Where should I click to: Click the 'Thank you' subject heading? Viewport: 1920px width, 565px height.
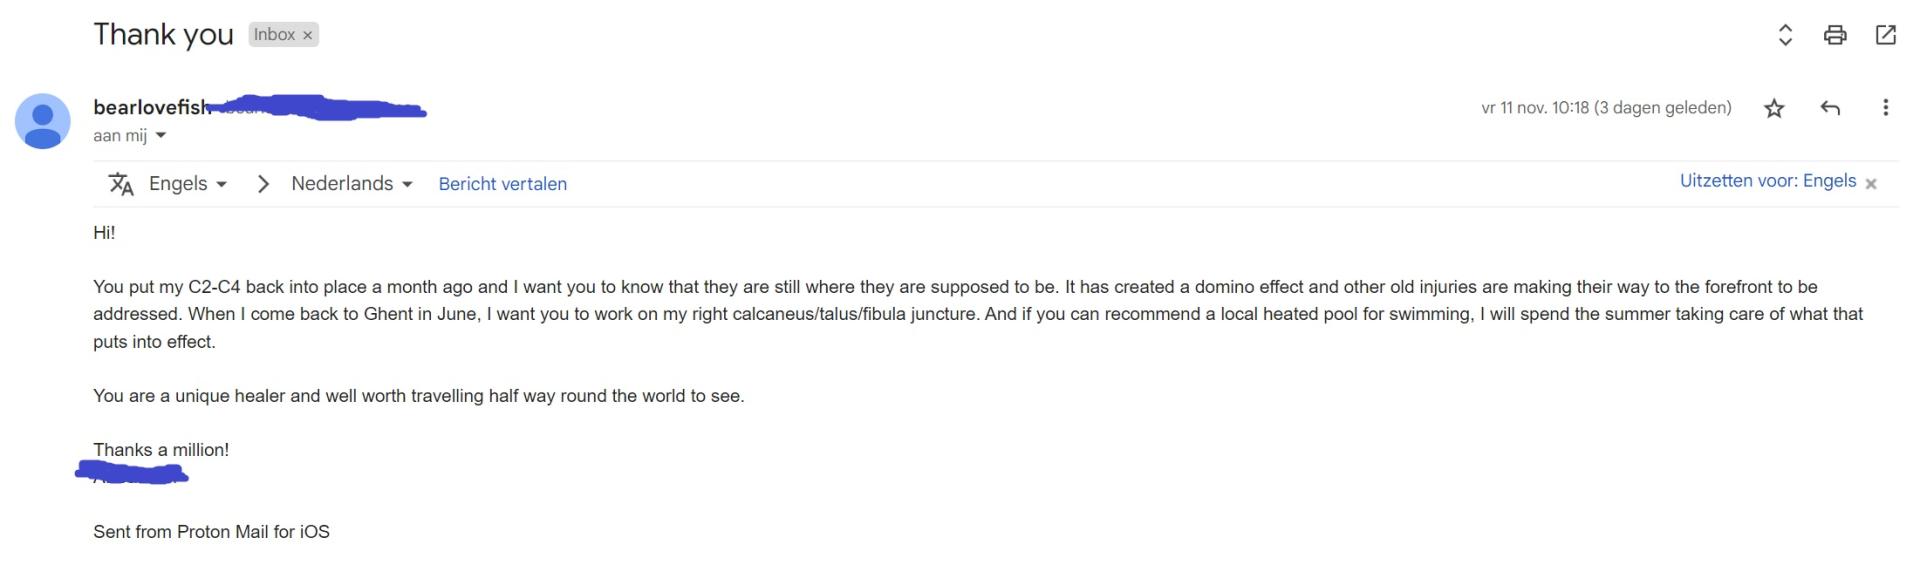163,35
